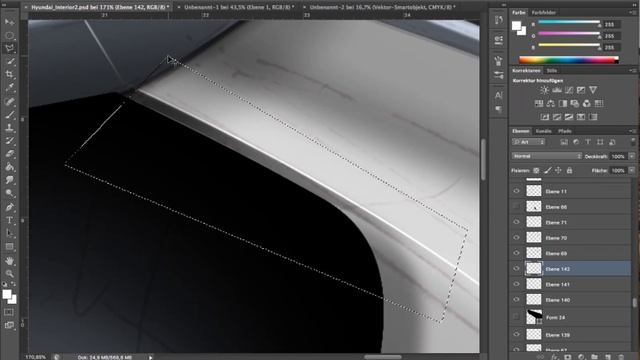Click the foreground color swatch in Farbe panel
Viewport: 640px width, 360px height.
516,26
